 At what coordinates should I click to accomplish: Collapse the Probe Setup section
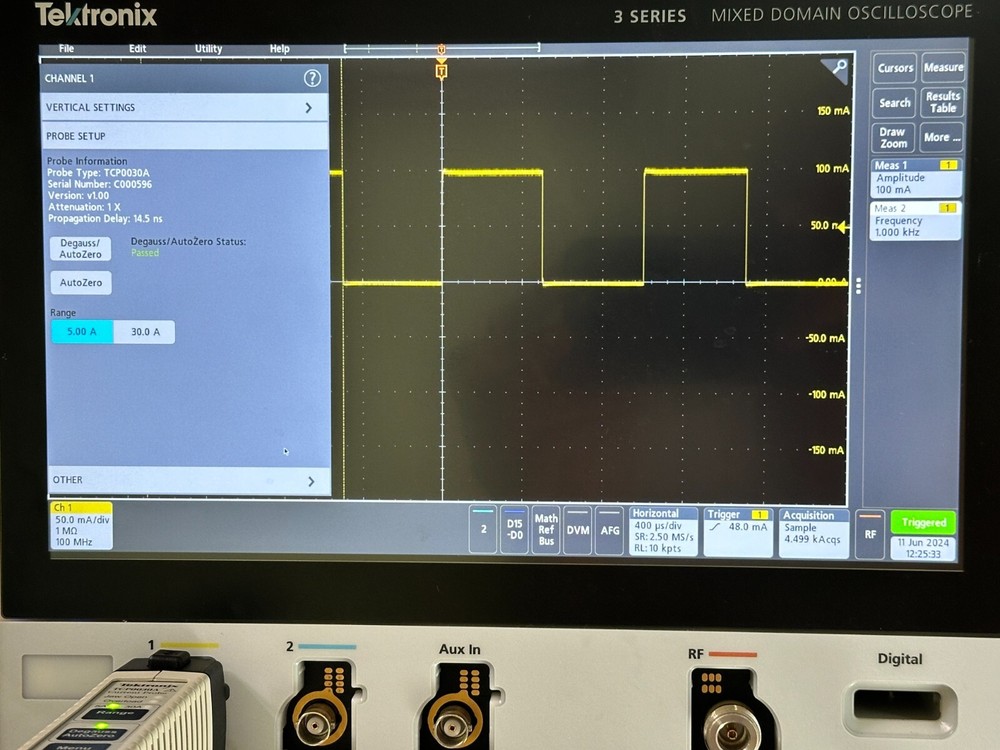click(184, 136)
